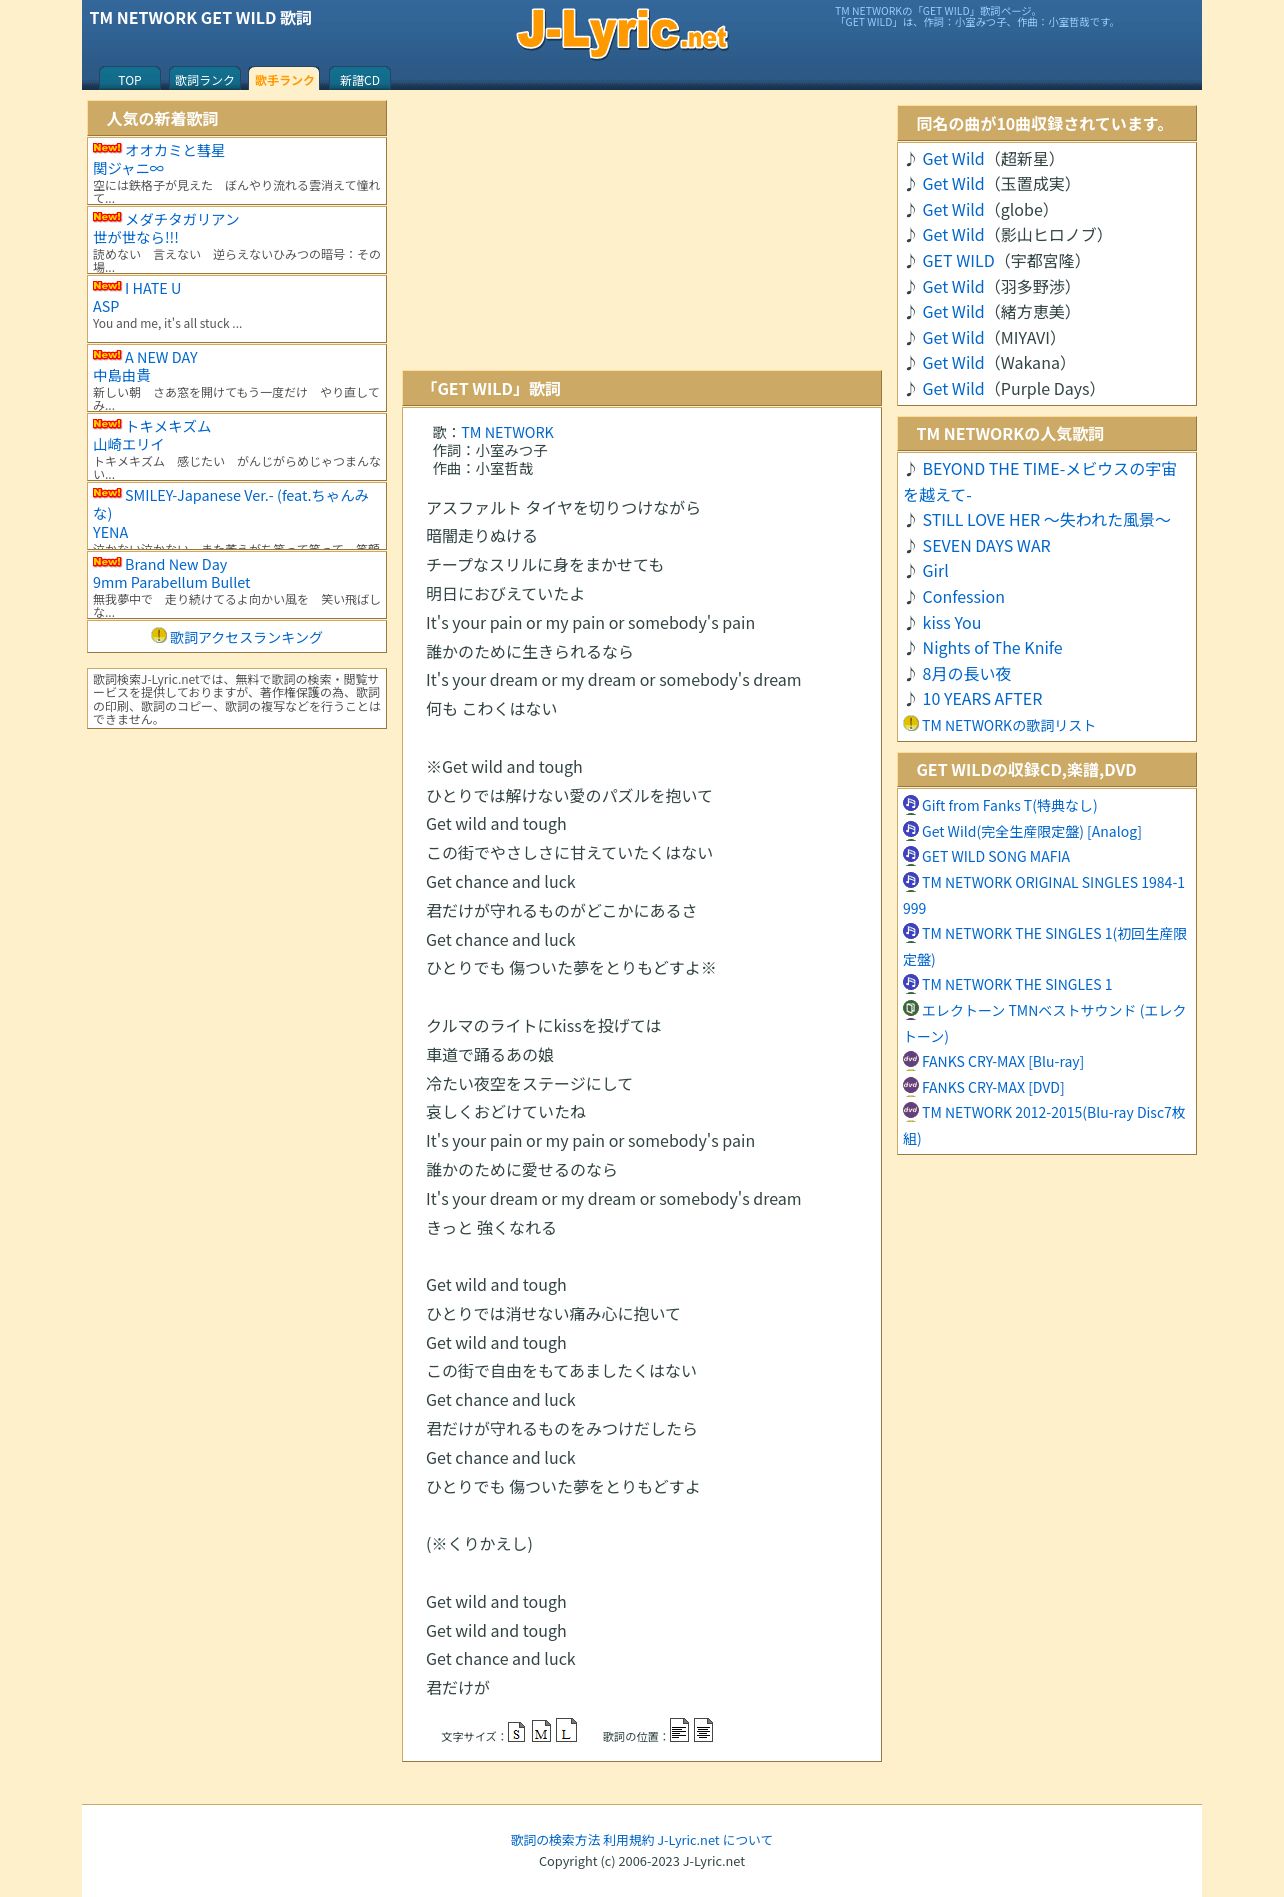The width and height of the screenshot is (1284, 1897).
Task: Click New! badge beside オオカミと彗星
Action: coord(107,148)
